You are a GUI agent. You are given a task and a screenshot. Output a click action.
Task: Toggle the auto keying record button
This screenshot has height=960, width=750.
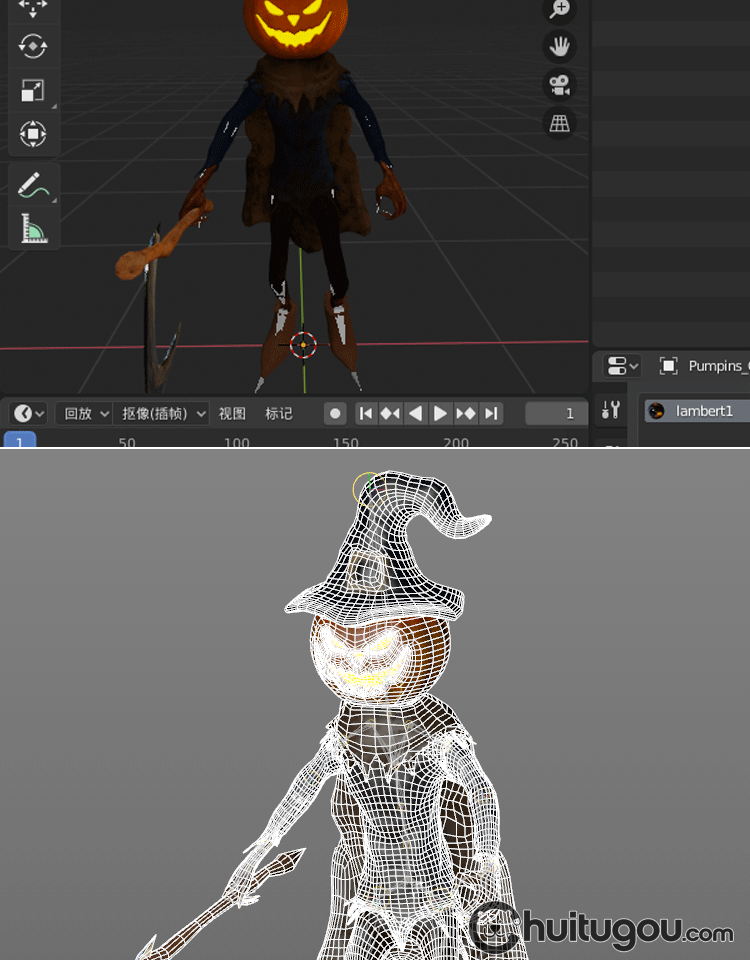(336, 413)
